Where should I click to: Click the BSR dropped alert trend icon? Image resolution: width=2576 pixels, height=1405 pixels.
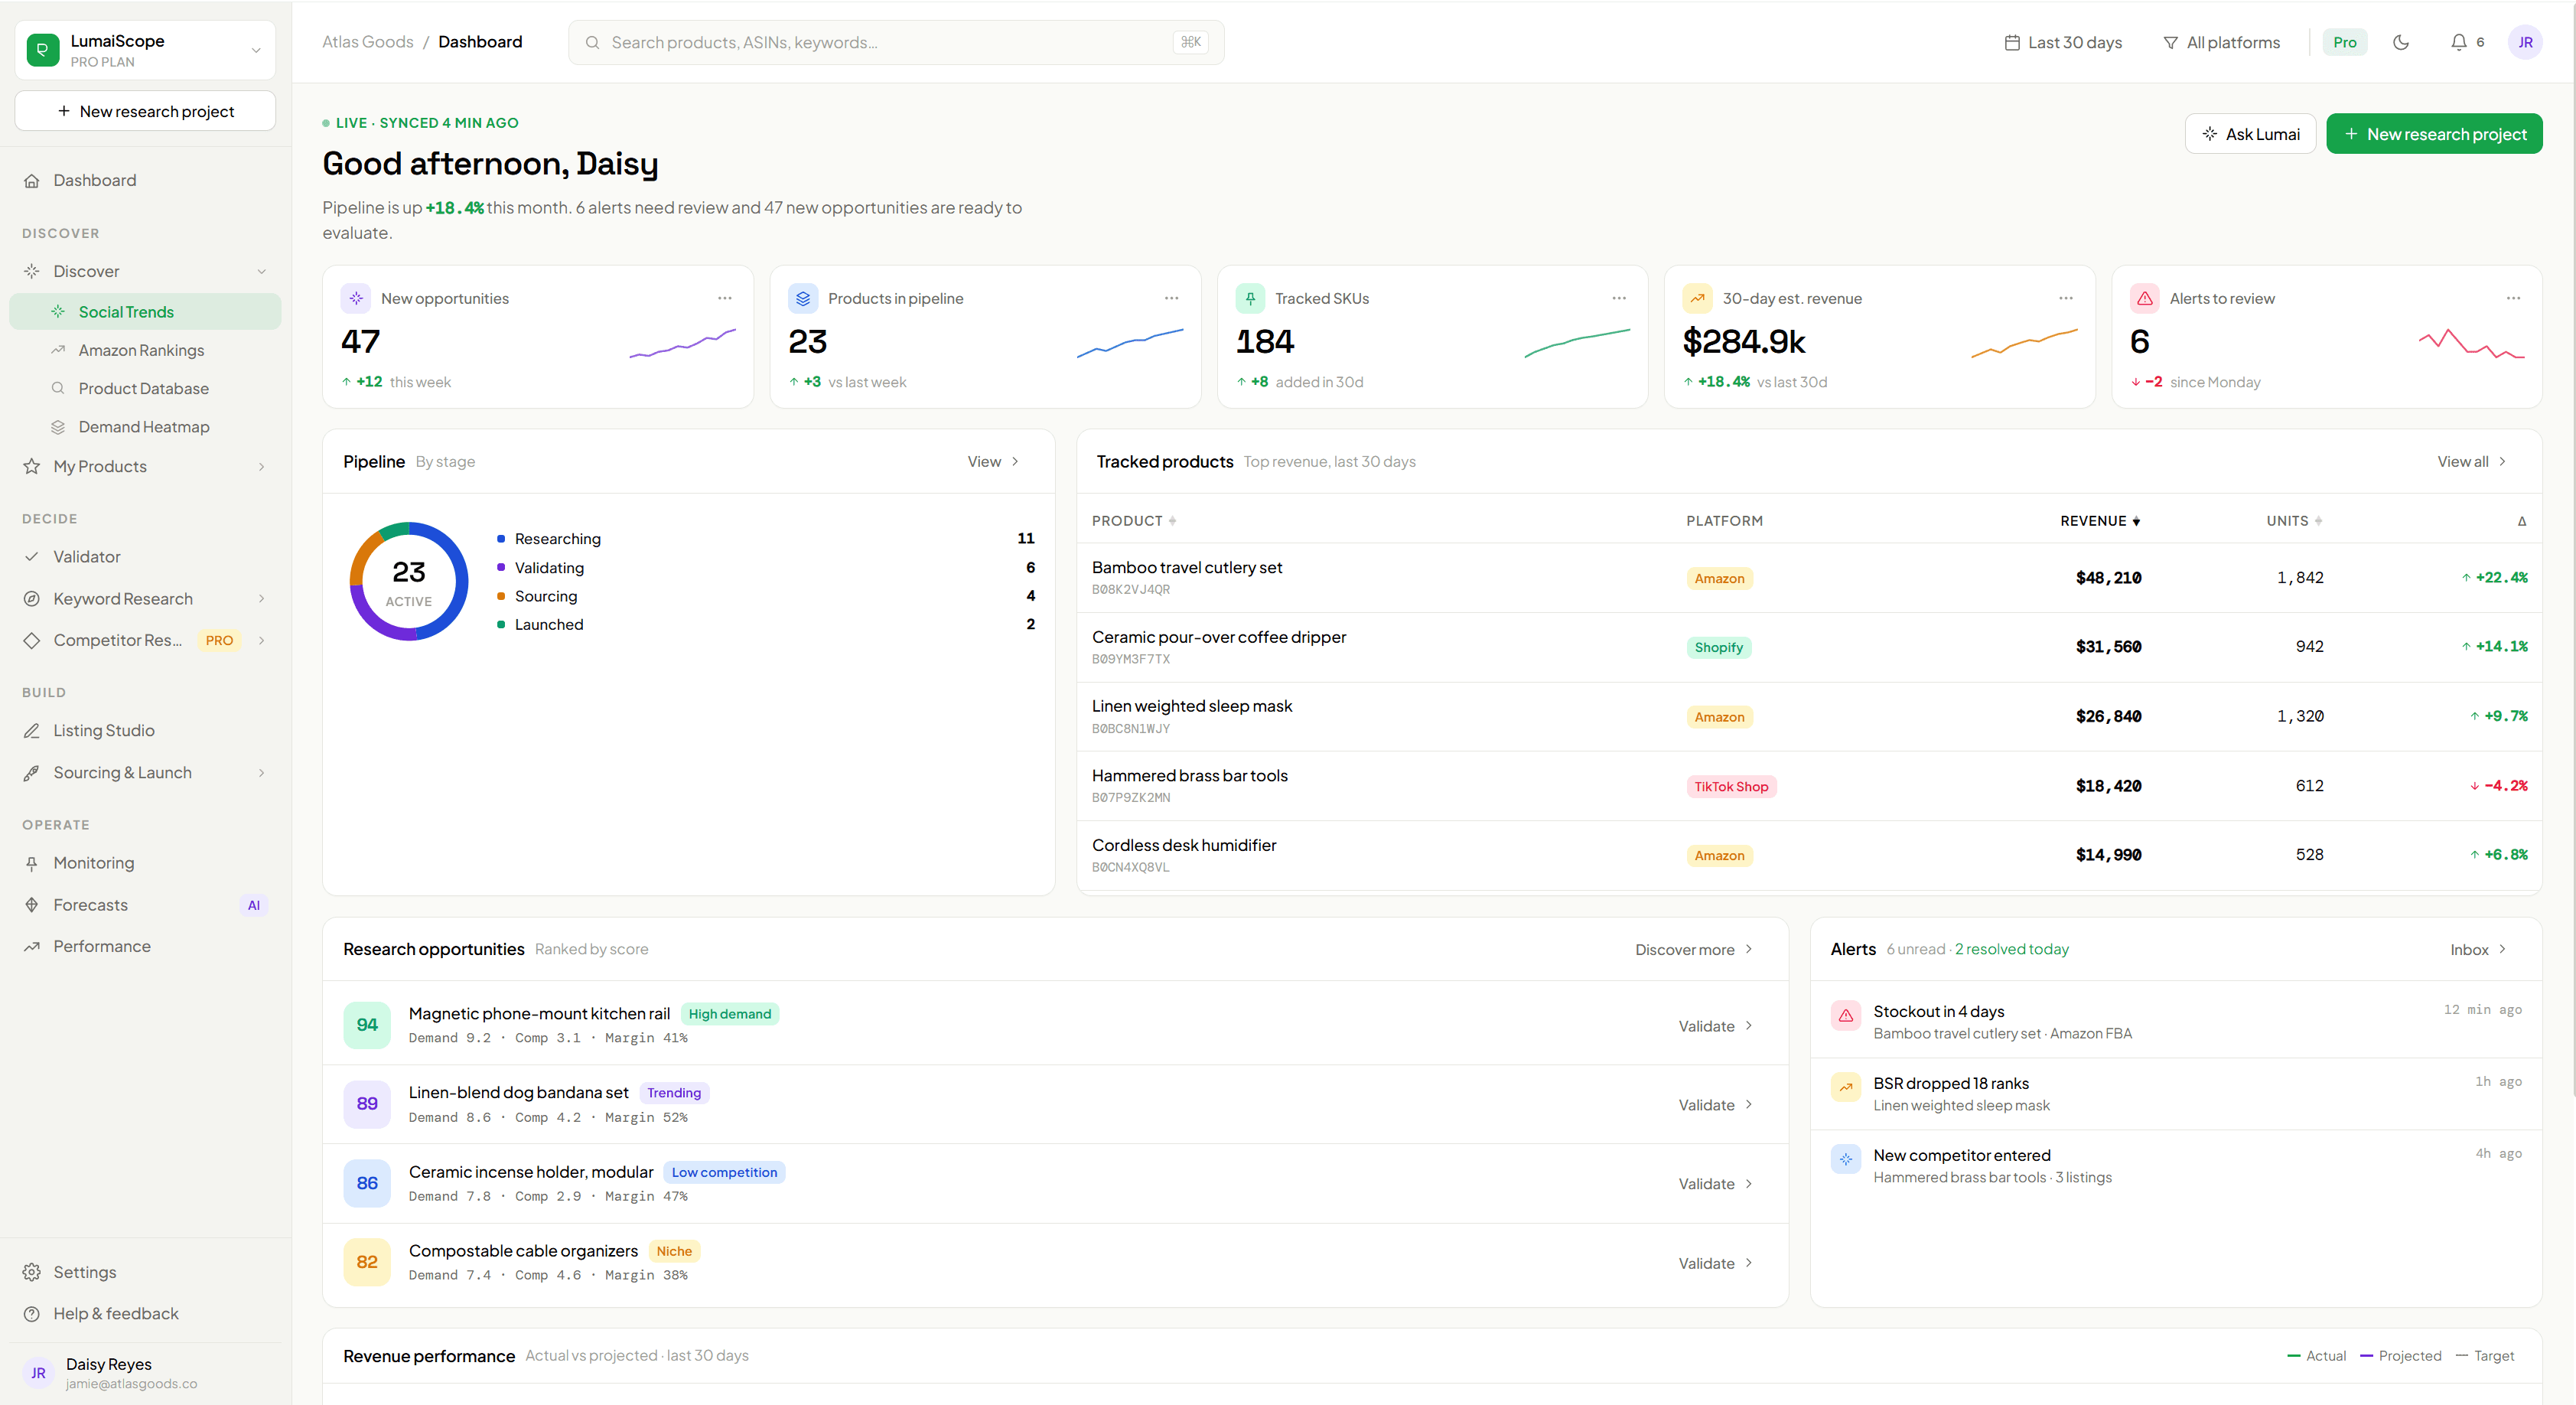(x=1845, y=1087)
